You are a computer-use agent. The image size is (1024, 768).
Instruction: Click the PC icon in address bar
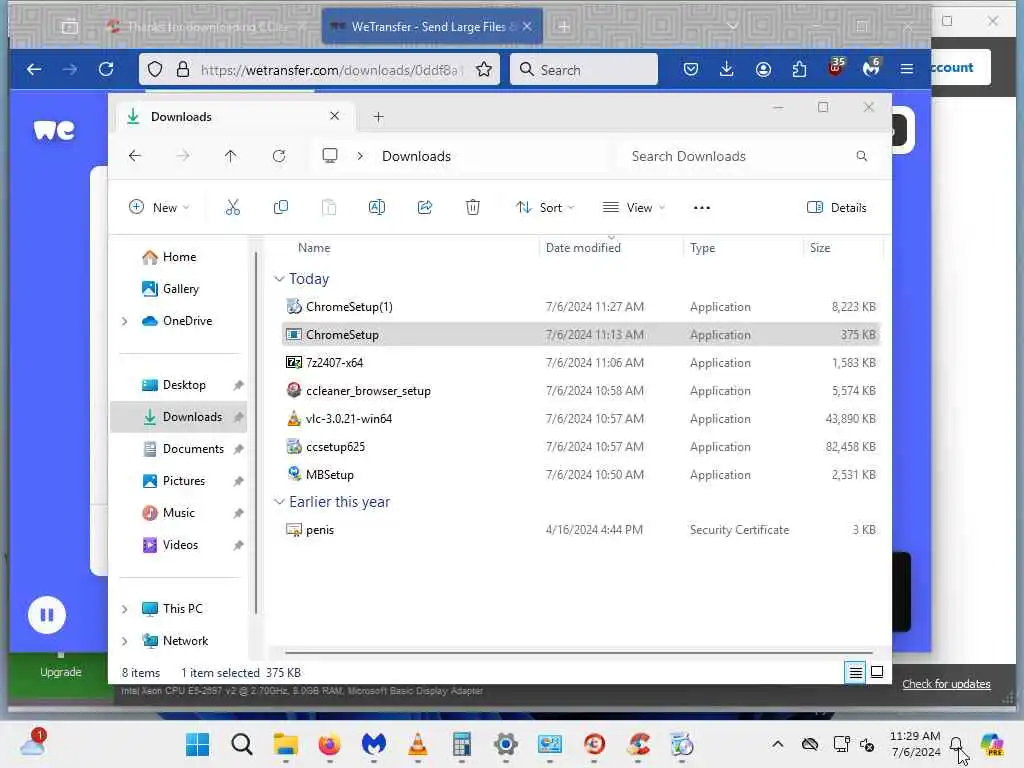[330, 155]
